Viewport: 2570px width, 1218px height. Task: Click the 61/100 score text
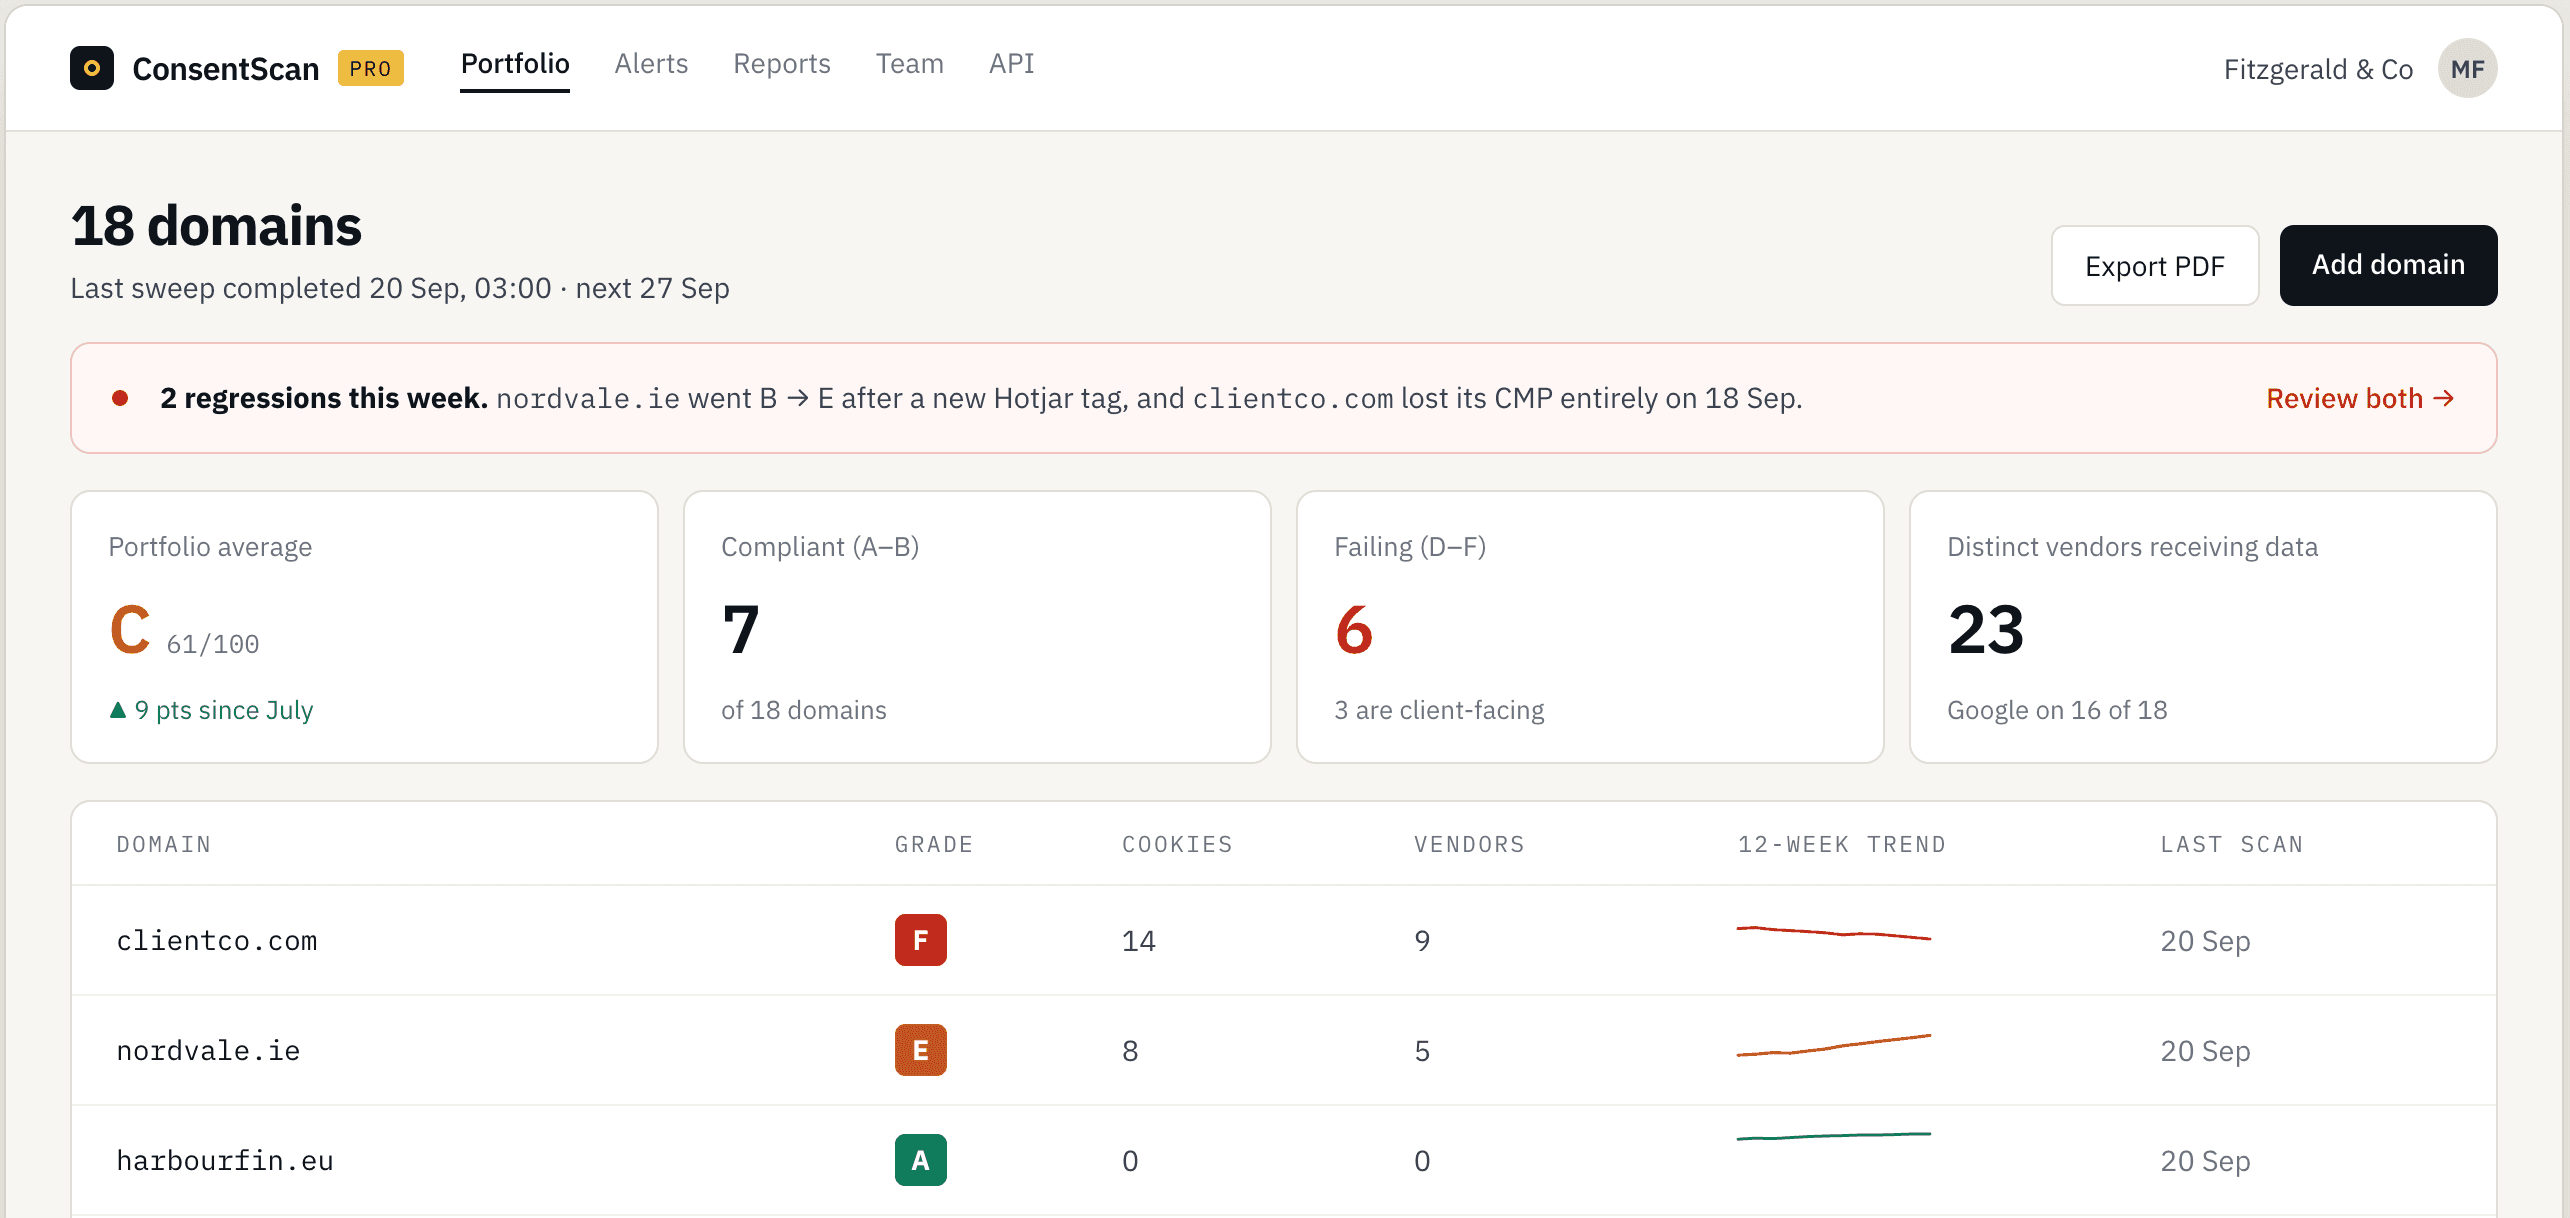213,644
